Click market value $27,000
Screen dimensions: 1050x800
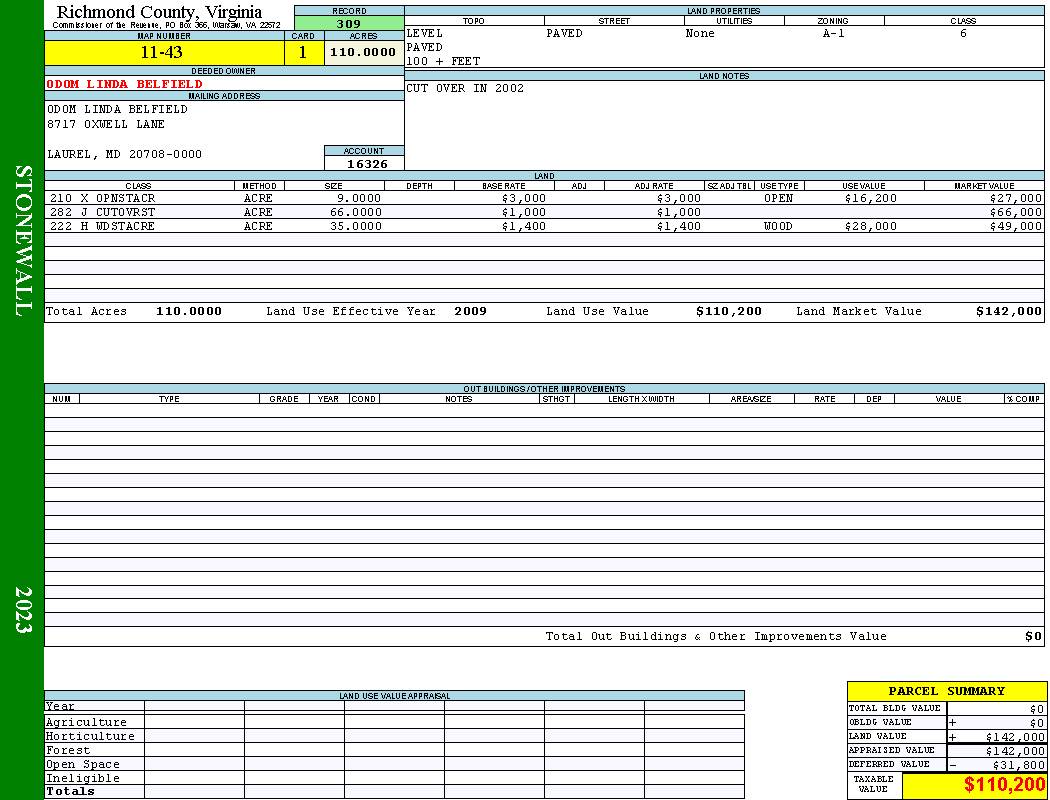point(1016,199)
